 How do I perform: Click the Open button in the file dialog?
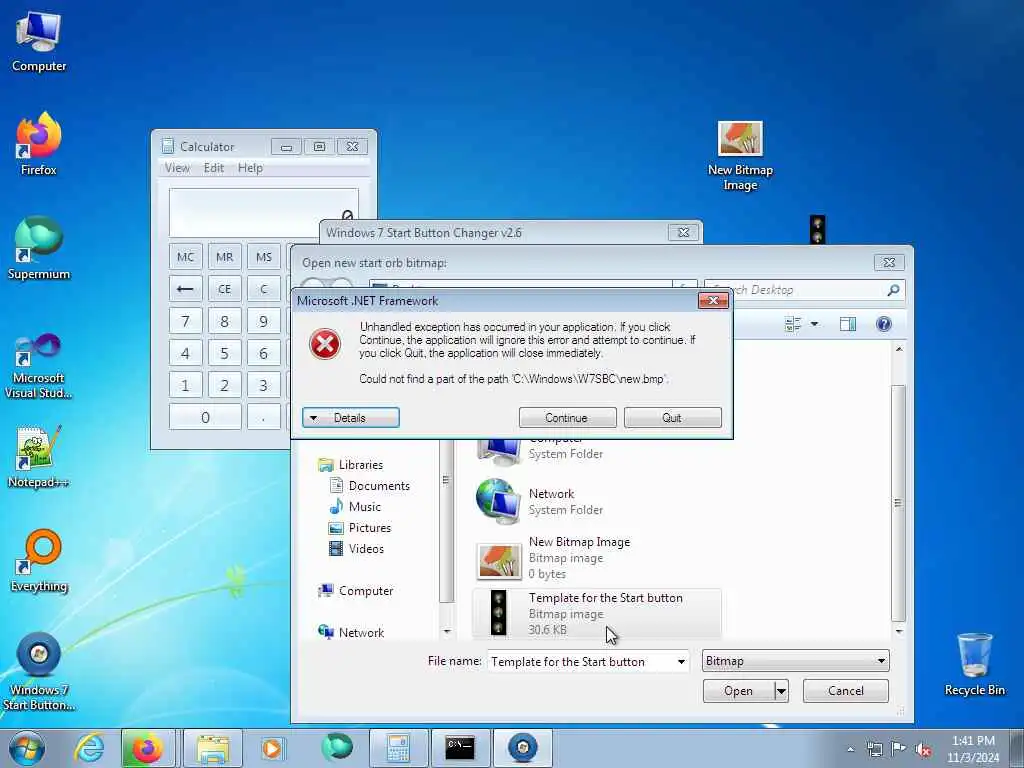click(x=739, y=691)
